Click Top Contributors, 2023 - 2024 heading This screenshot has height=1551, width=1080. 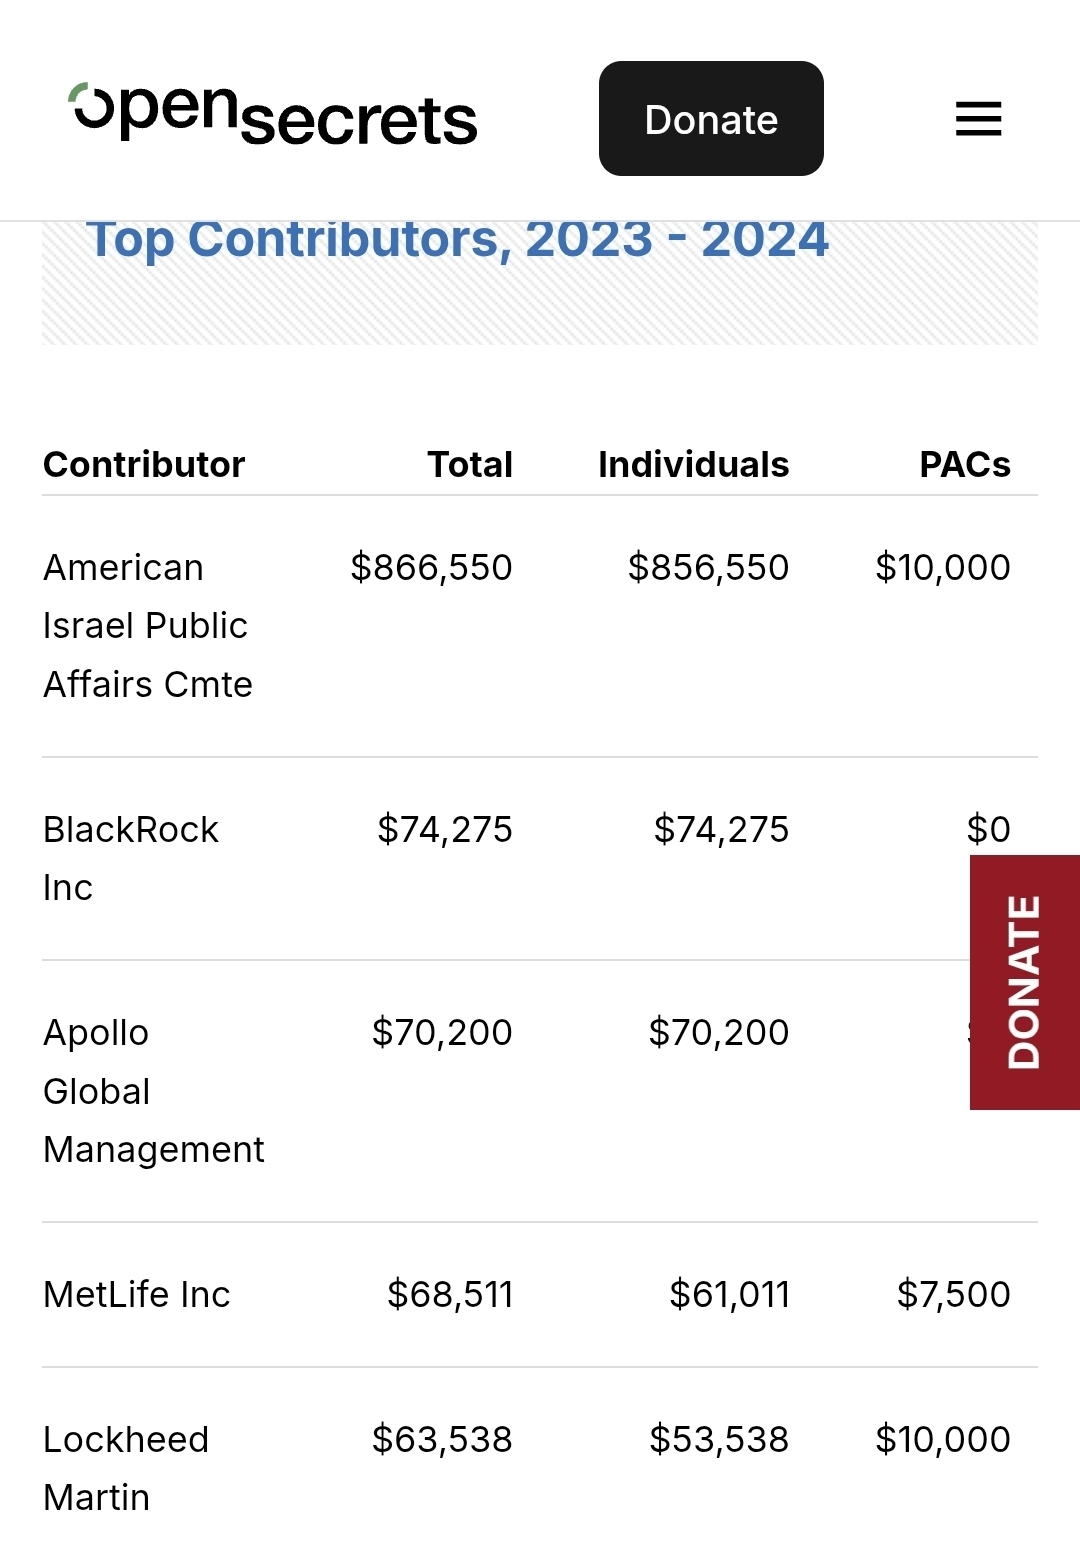[457, 239]
